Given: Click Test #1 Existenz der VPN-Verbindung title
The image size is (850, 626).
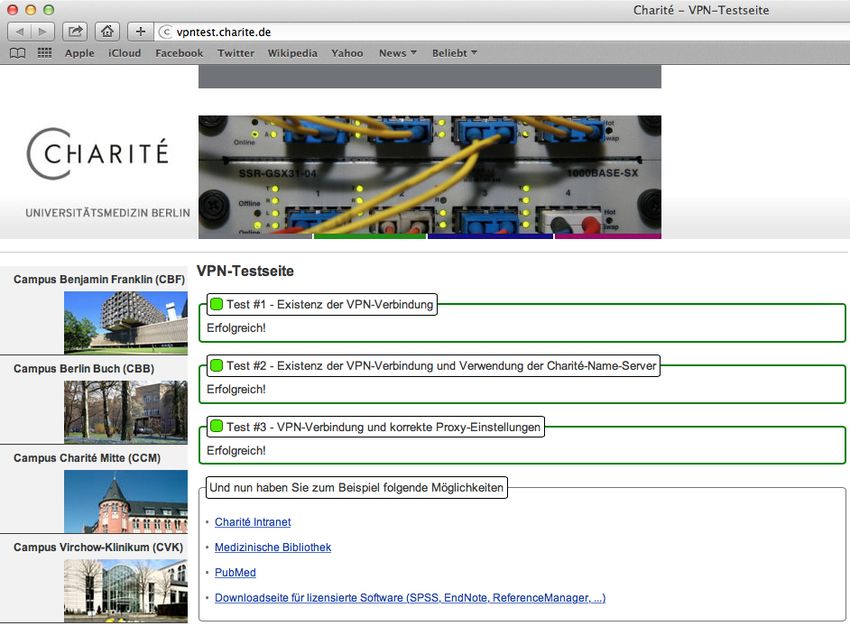Looking at the screenshot, I should click(330, 305).
